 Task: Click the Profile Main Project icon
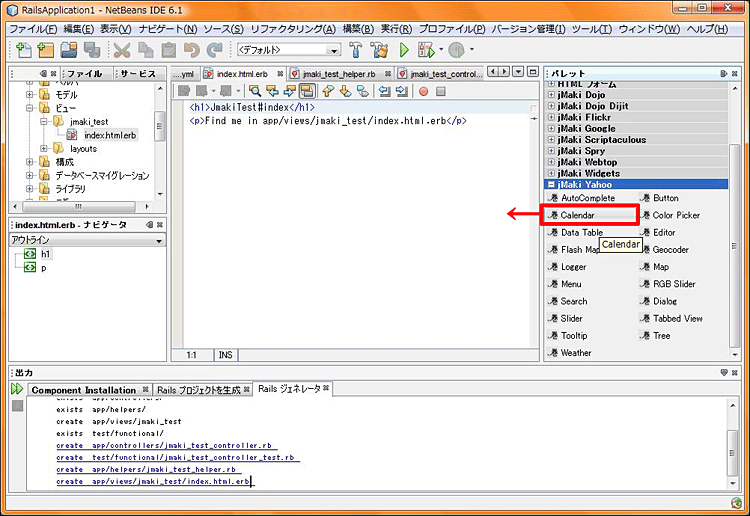point(457,50)
